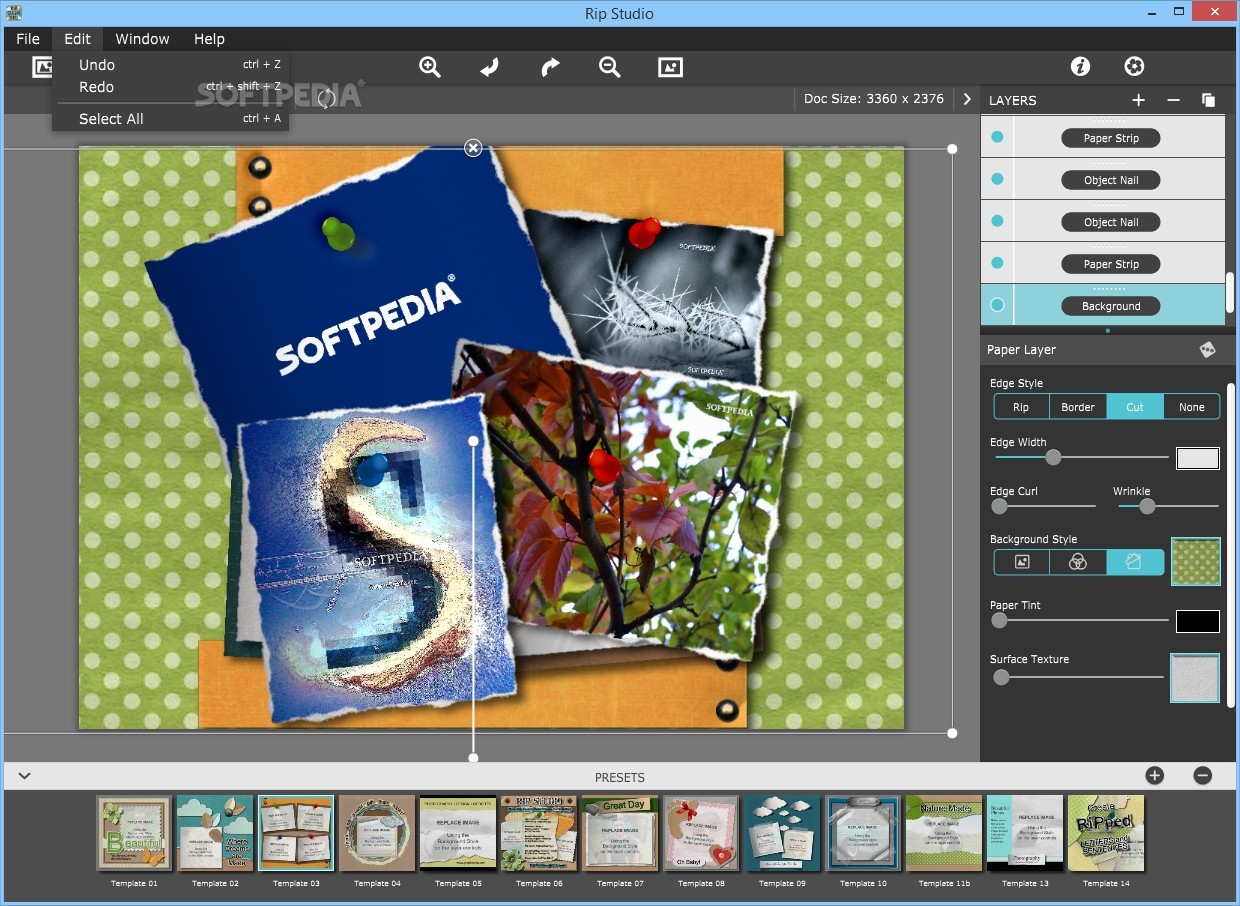Choose Undo from the Edit menu

pos(171,65)
